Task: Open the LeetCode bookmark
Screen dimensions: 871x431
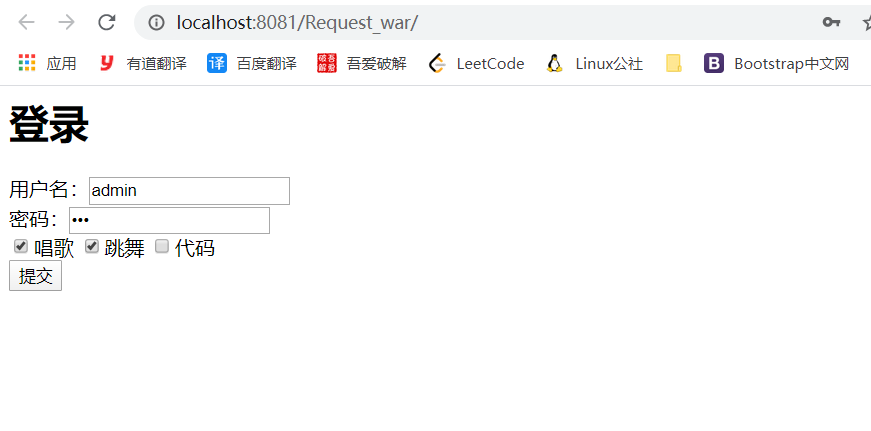Action: 477,63
